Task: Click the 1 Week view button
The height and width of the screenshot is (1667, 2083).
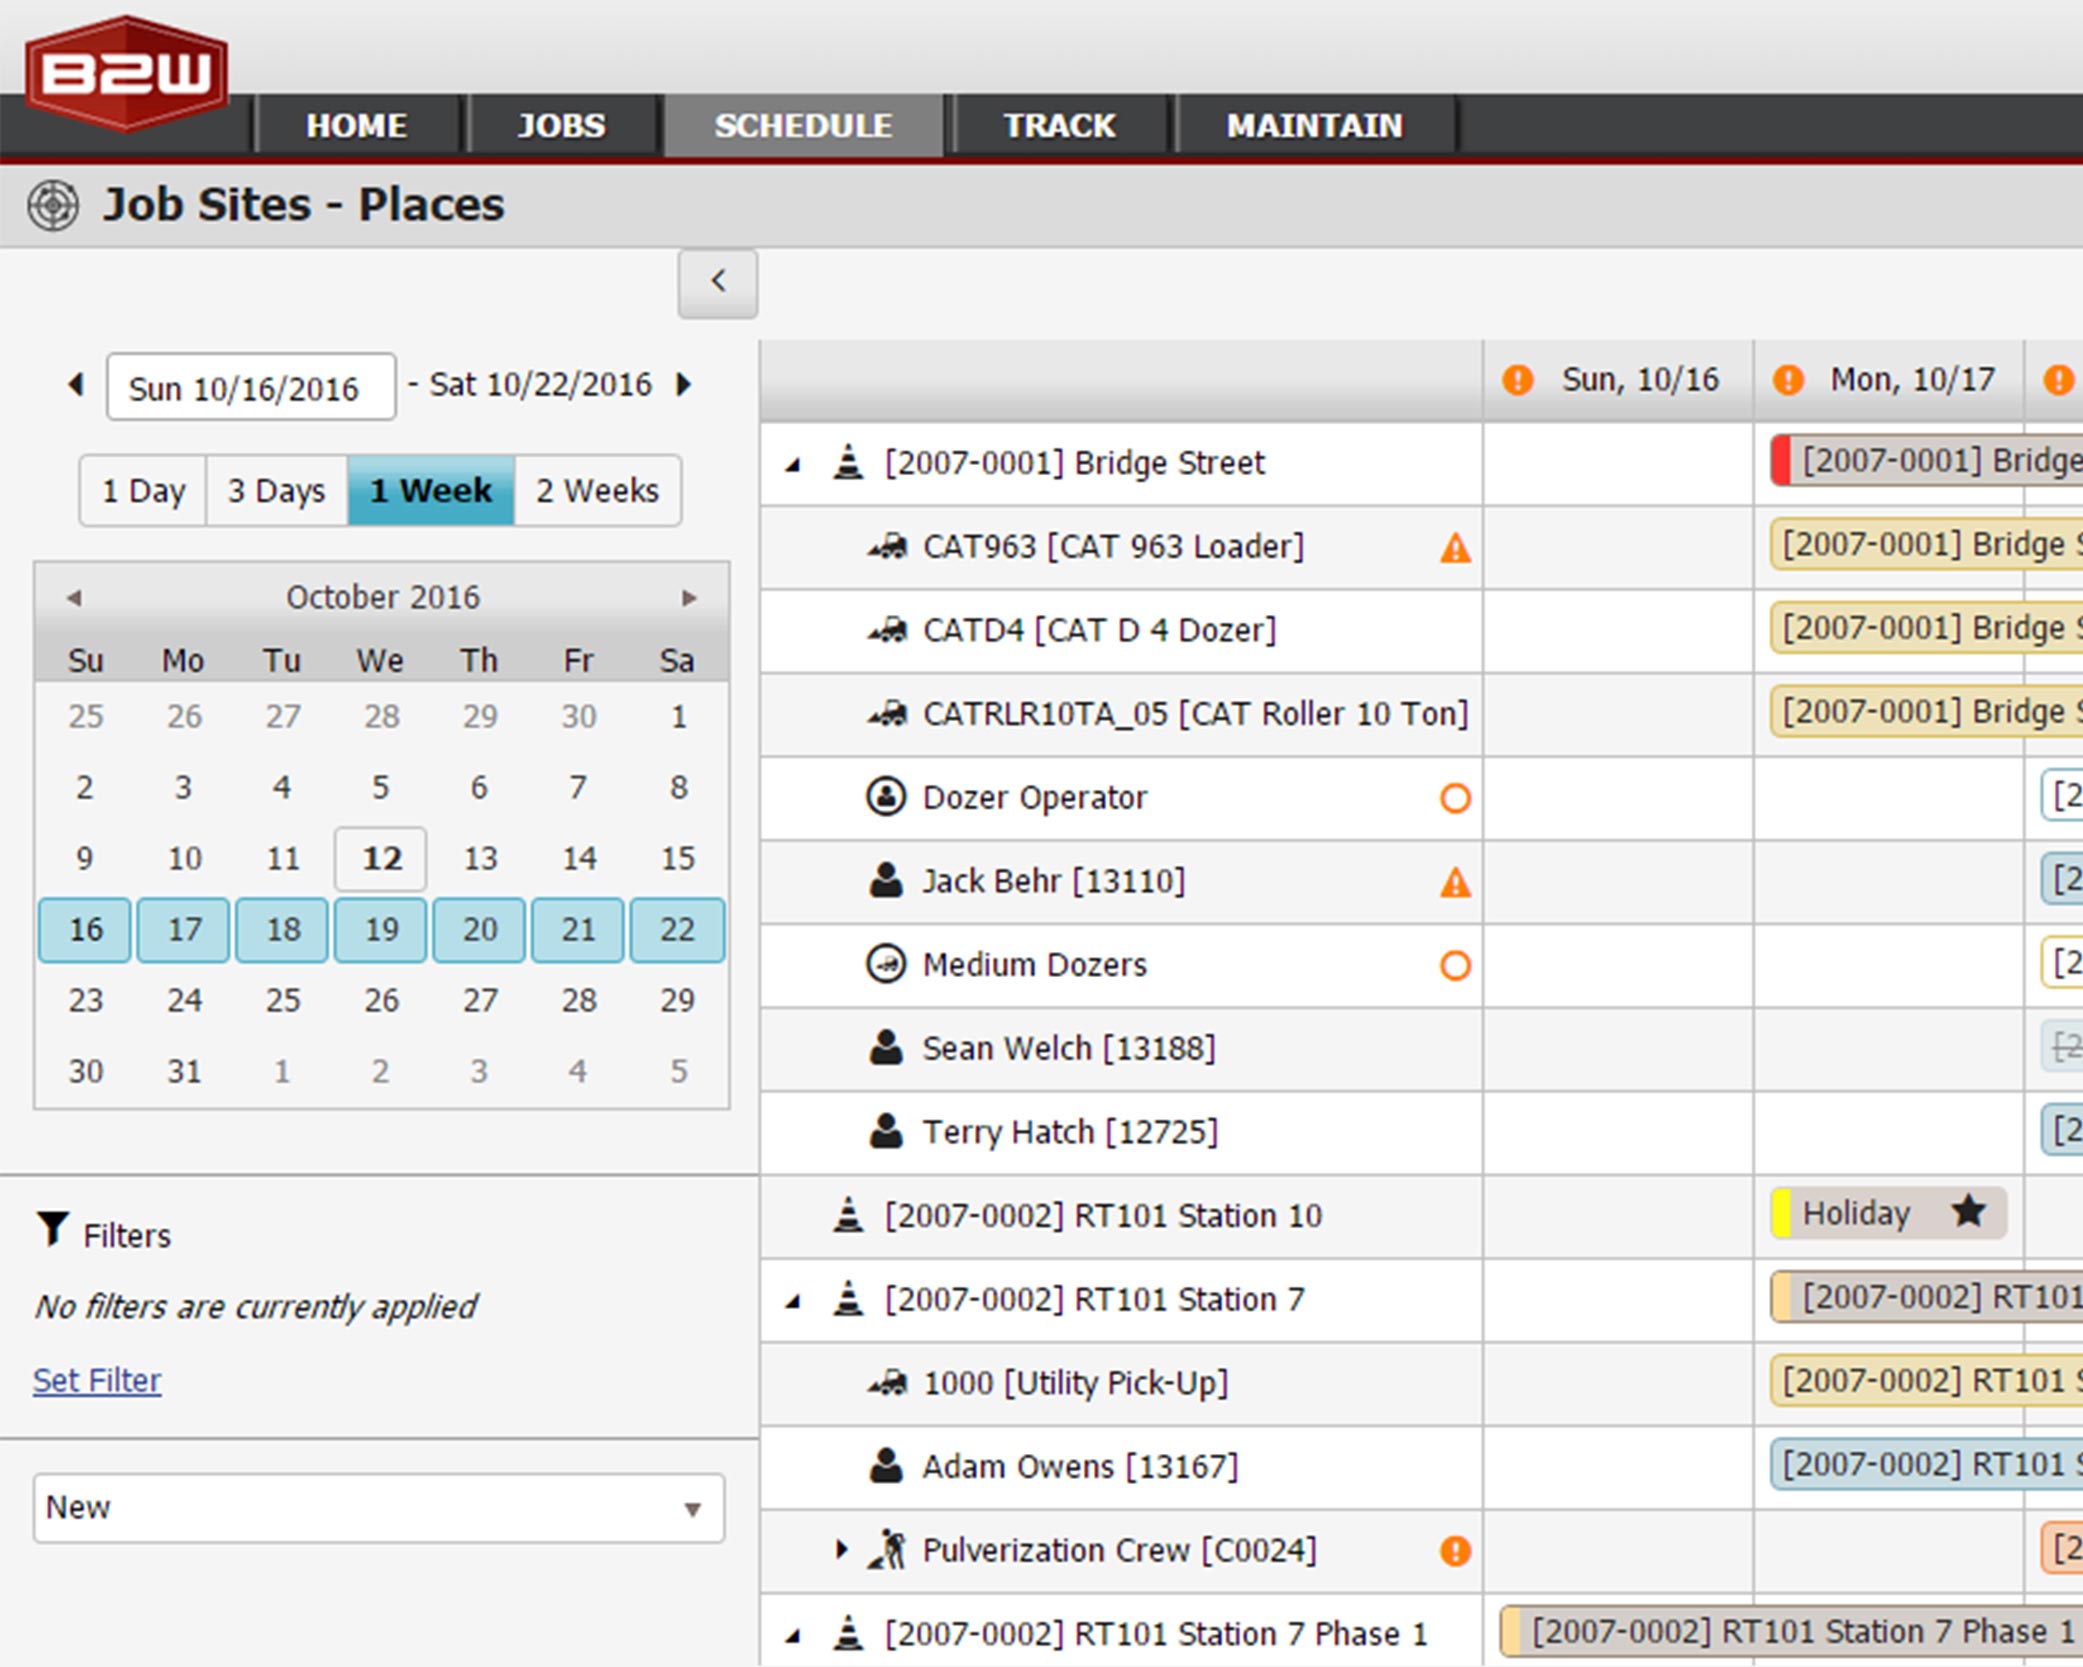Action: point(429,492)
